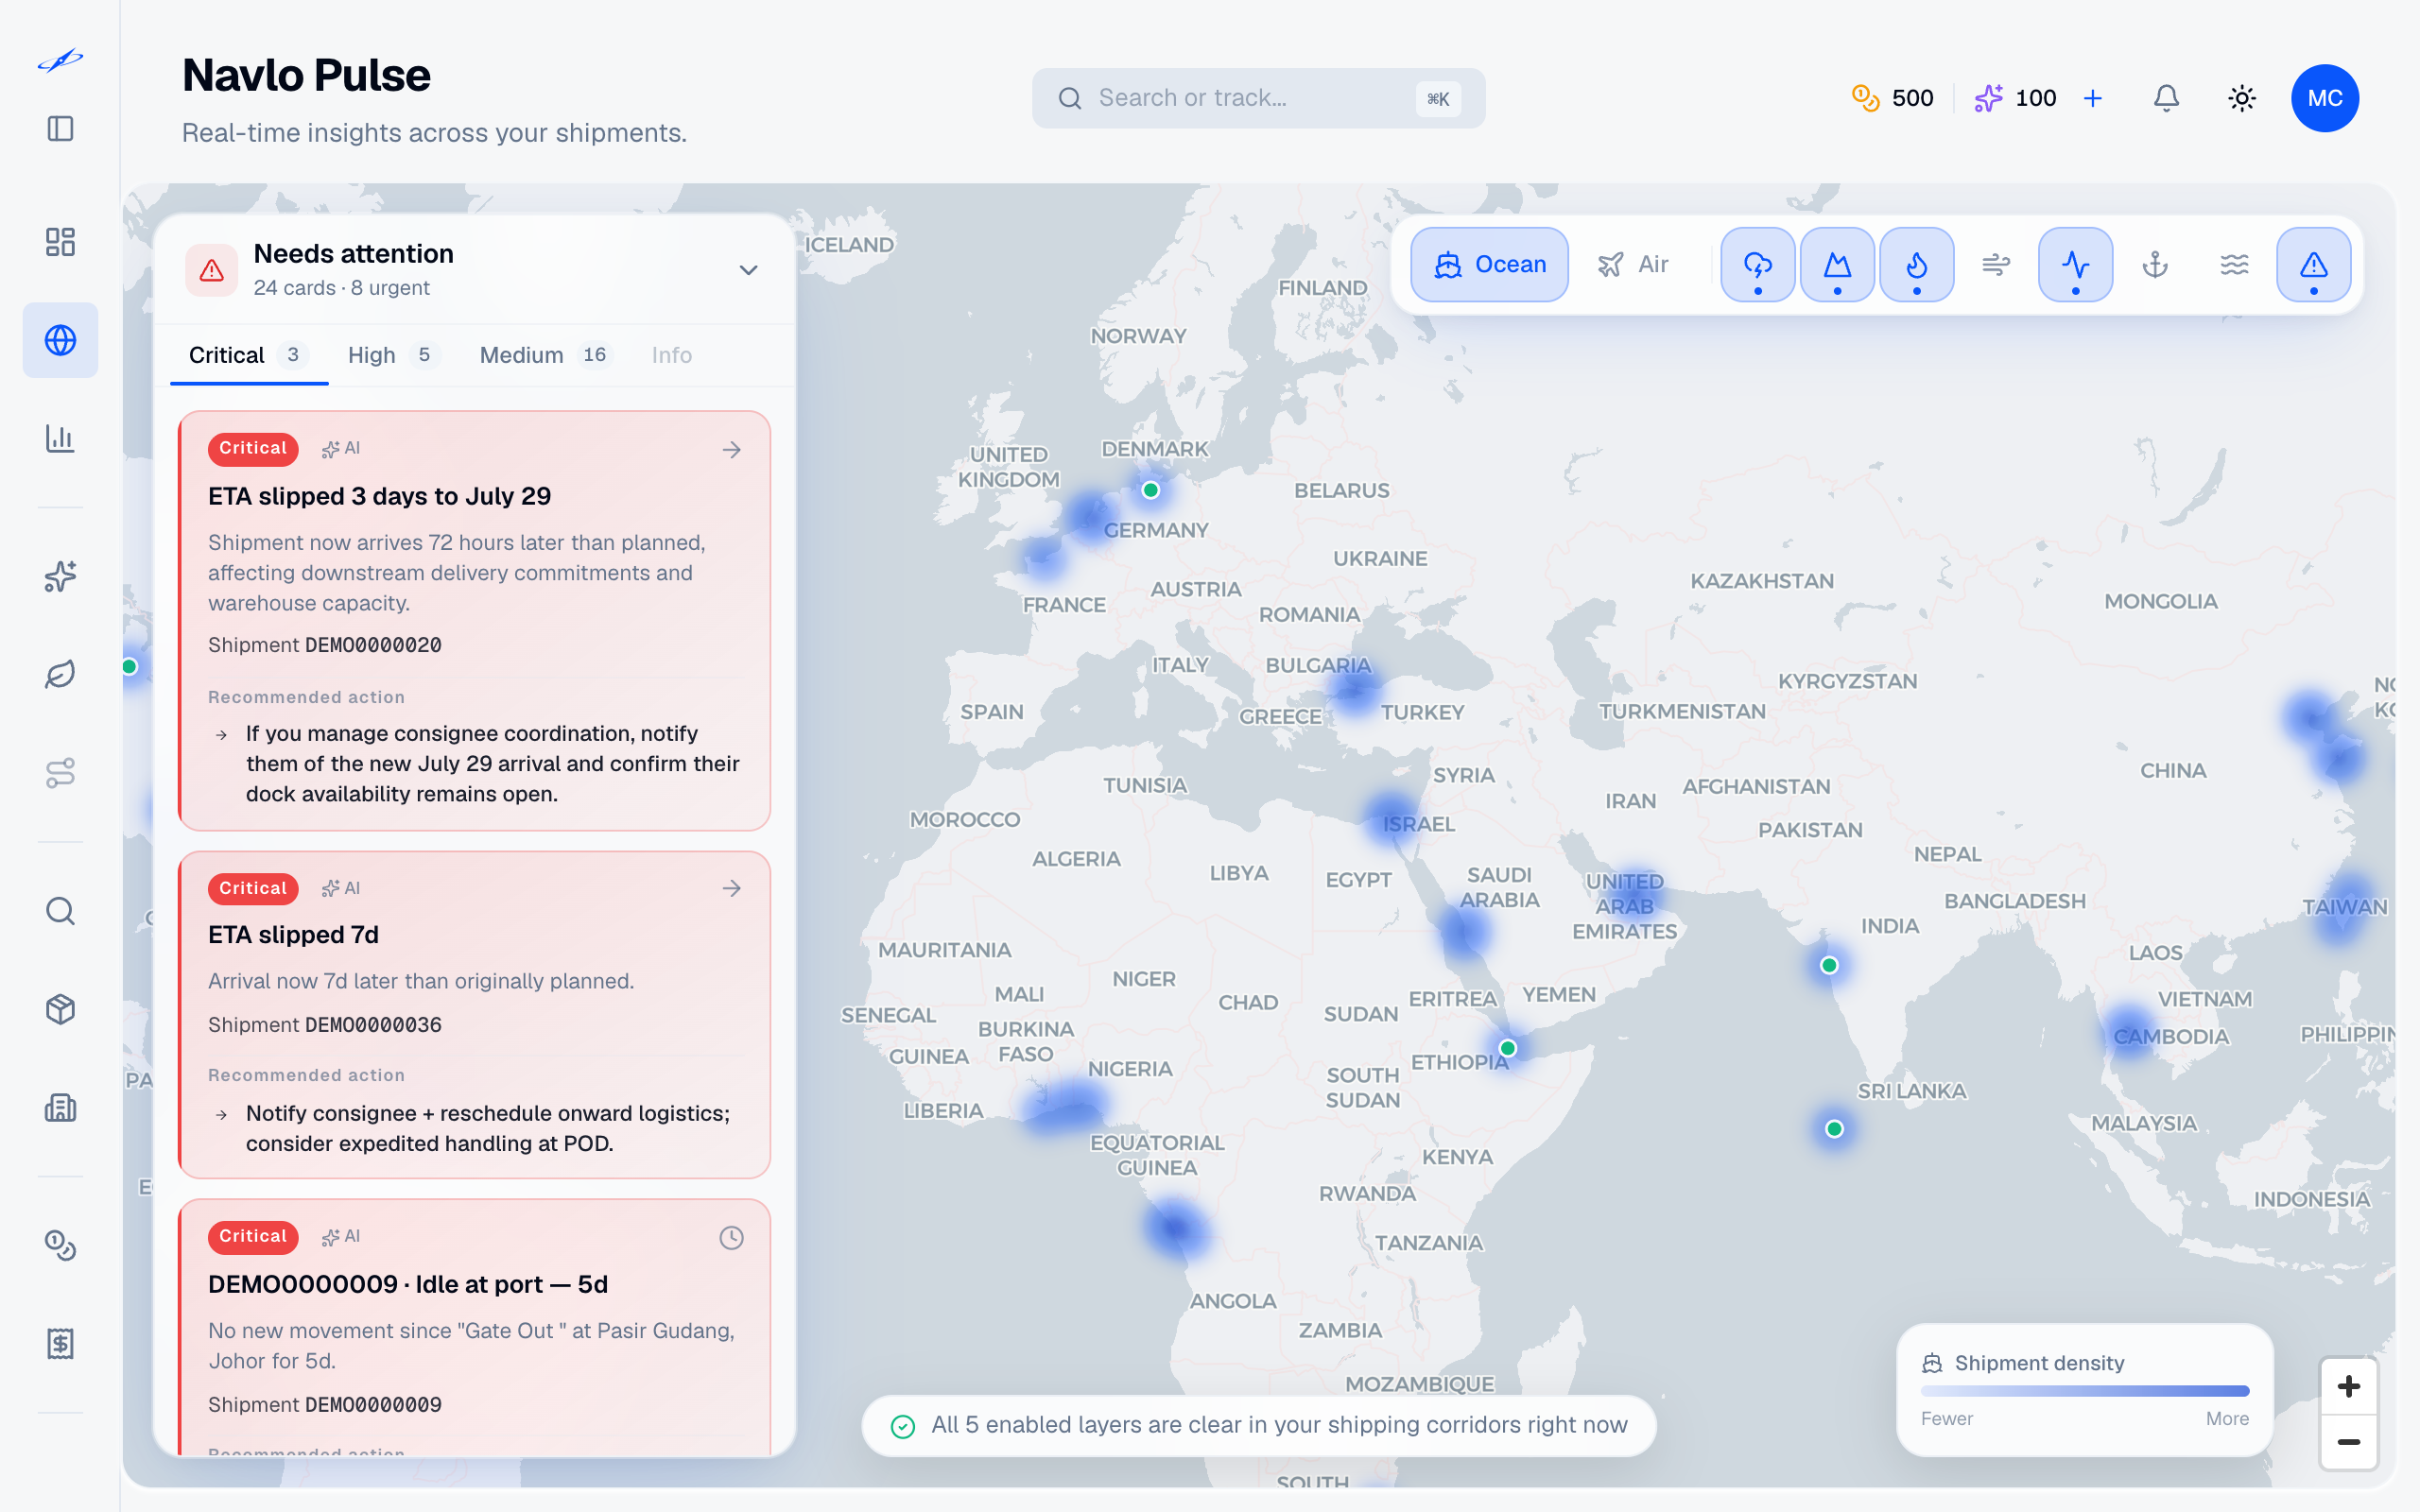Viewport: 2420px width, 1512px height.
Task: Open the ETA slipped 7d card arrow
Action: point(732,888)
